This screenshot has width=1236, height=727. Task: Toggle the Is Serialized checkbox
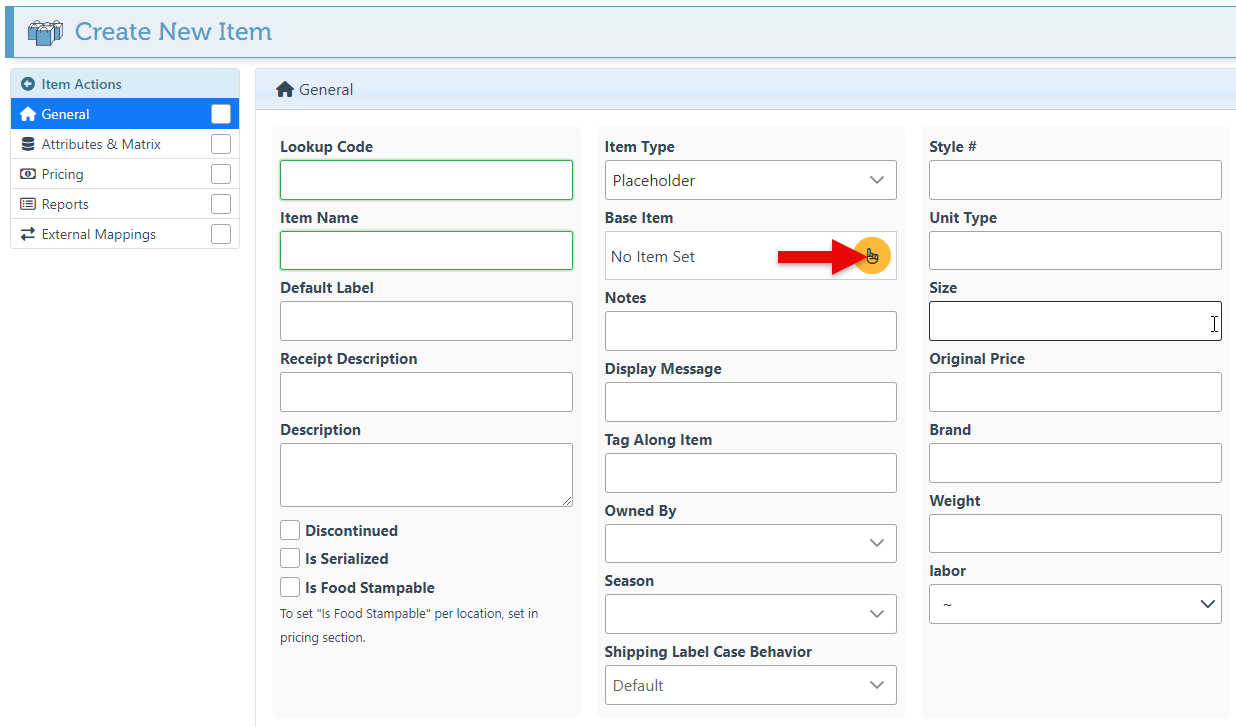coord(290,558)
